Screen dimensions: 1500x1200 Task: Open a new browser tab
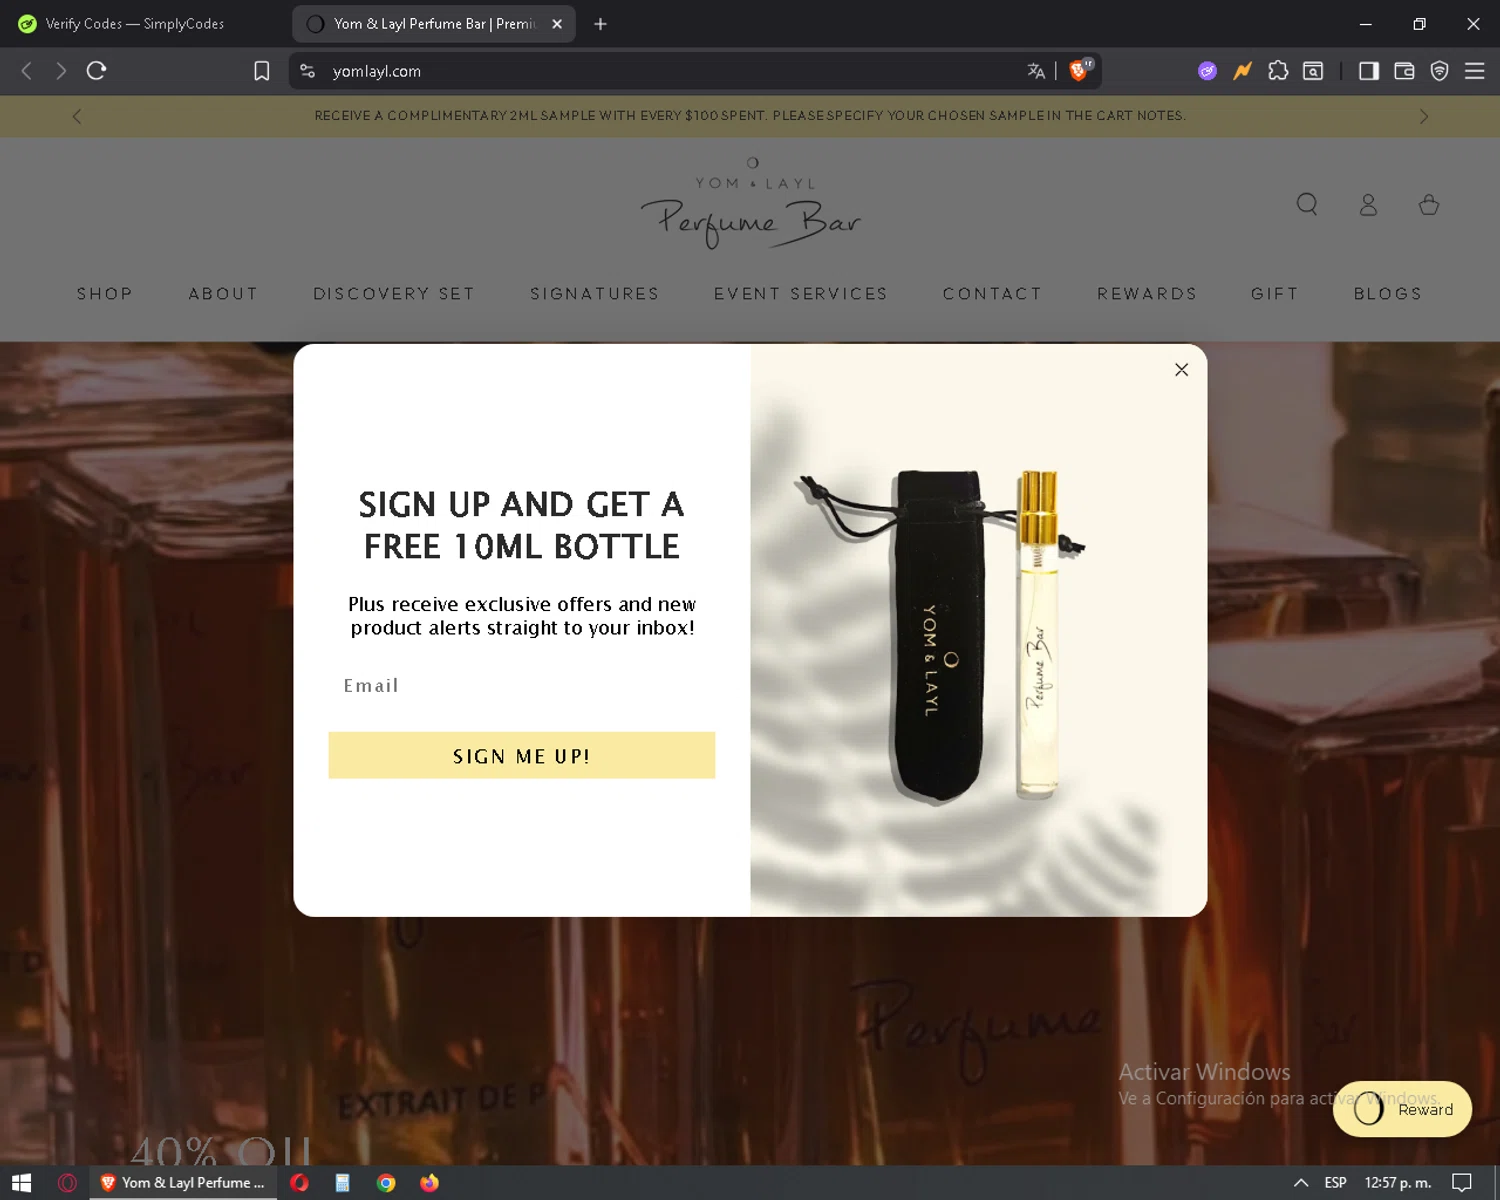click(600, 24)
